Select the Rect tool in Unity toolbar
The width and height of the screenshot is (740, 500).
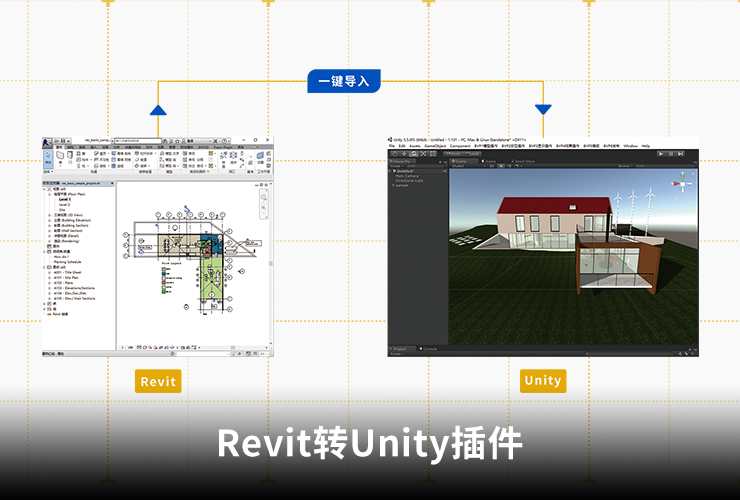click(x=432, y=154)
